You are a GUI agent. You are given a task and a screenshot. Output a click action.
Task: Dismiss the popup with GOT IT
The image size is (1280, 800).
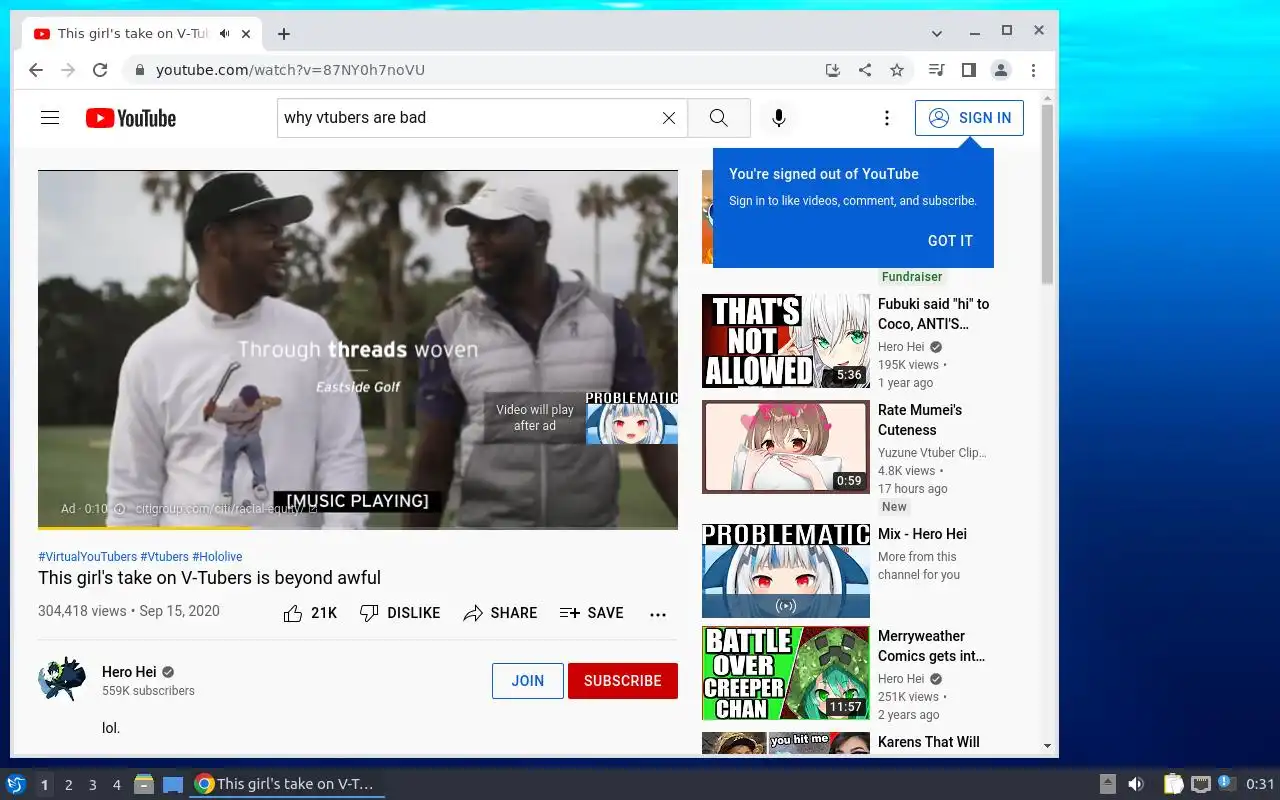[x=950, y=241]
